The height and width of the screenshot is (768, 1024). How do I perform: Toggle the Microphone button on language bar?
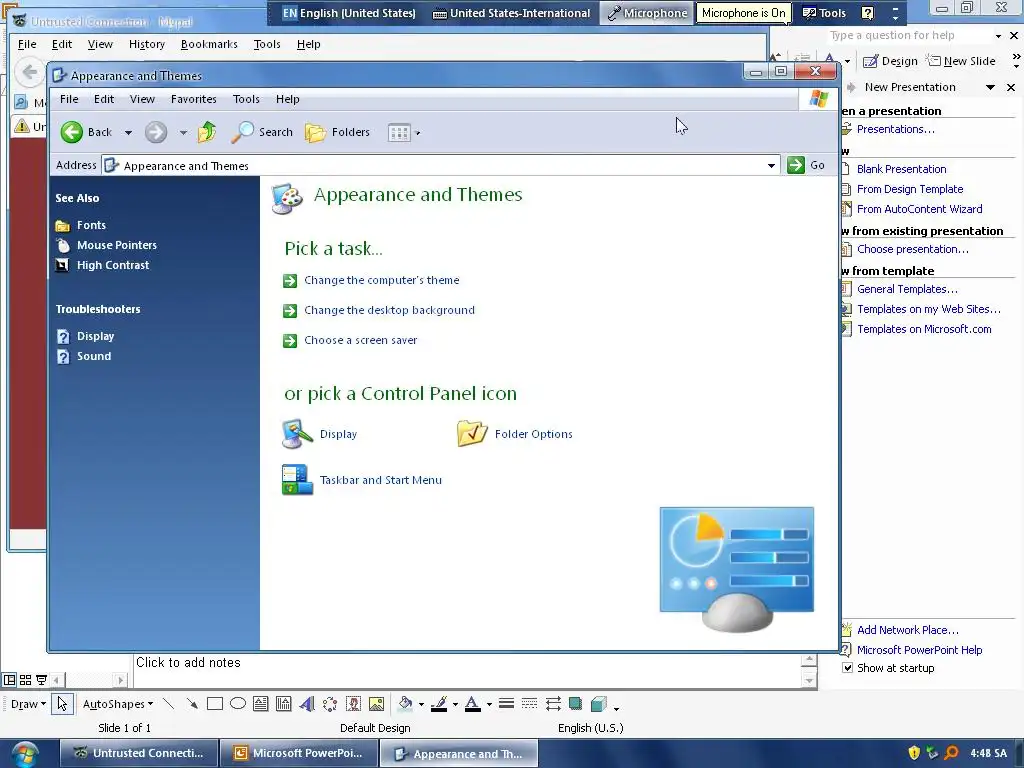[x=647, y=13]
